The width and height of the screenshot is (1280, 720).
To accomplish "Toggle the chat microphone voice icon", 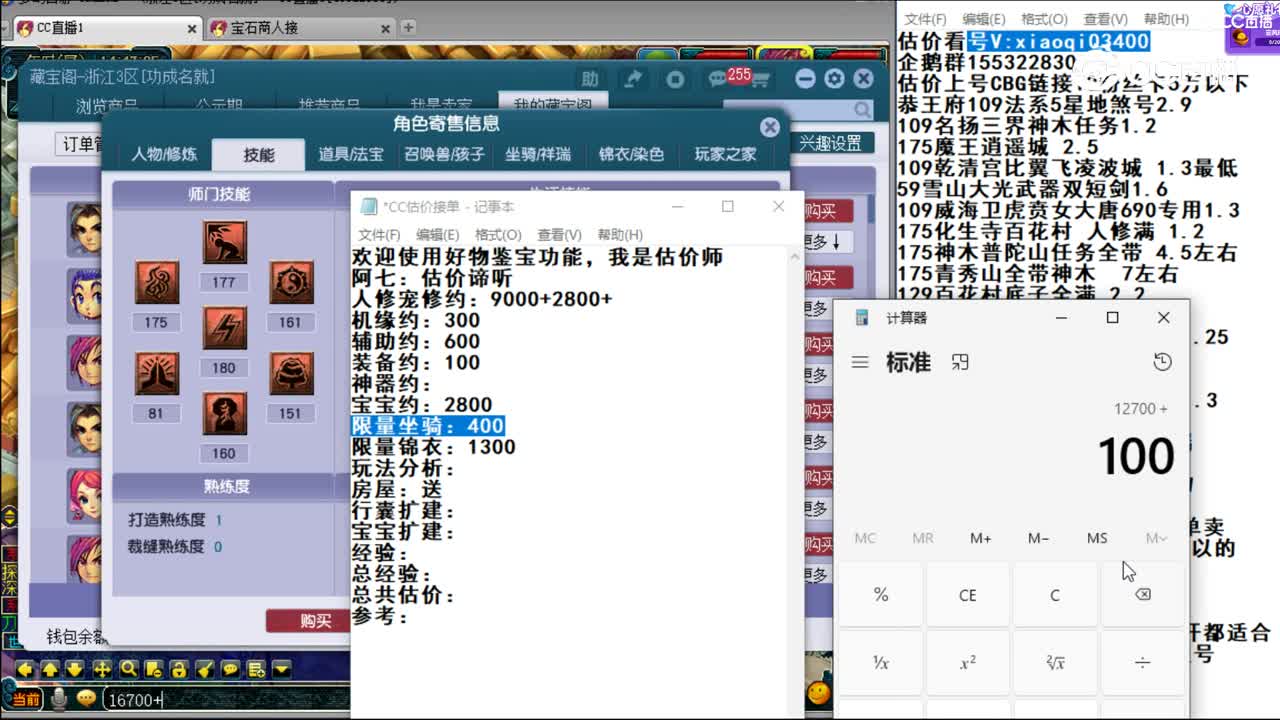I will [59, 698].
